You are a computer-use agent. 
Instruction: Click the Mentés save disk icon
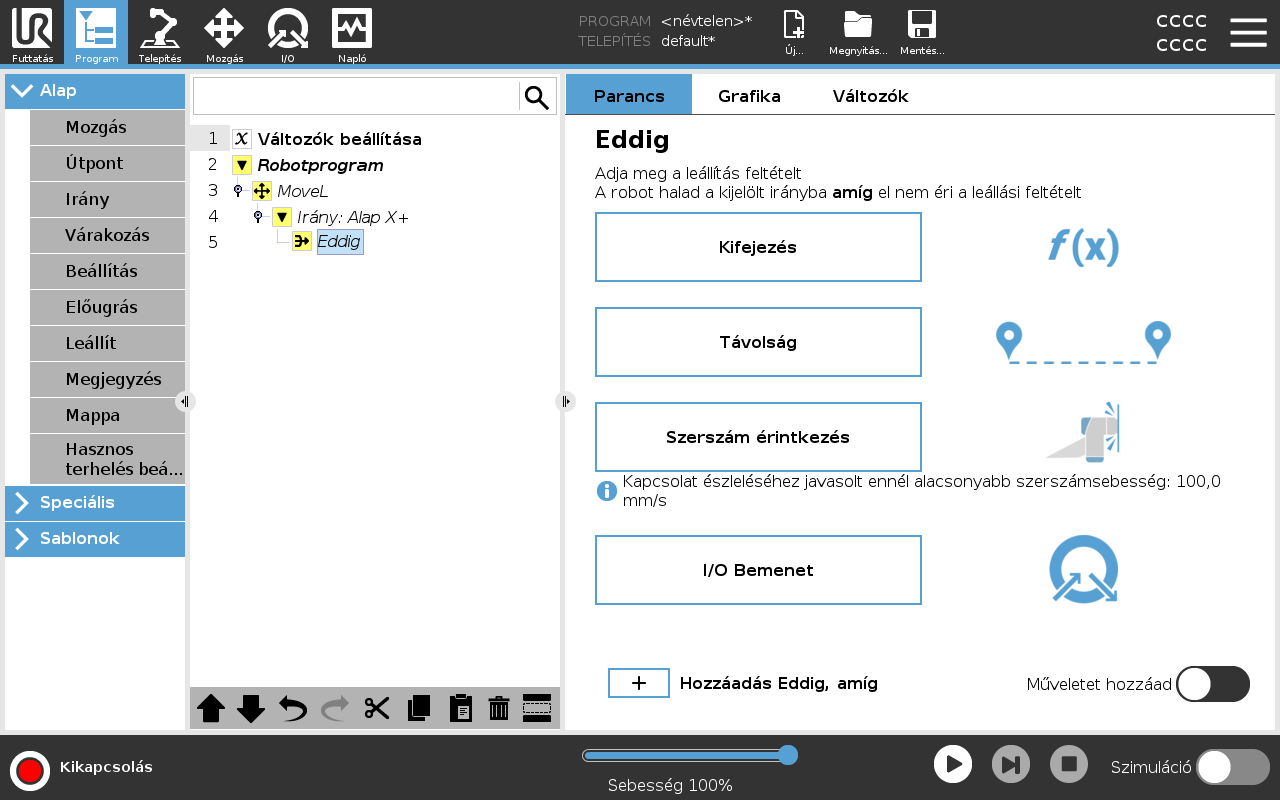[921, 32]
